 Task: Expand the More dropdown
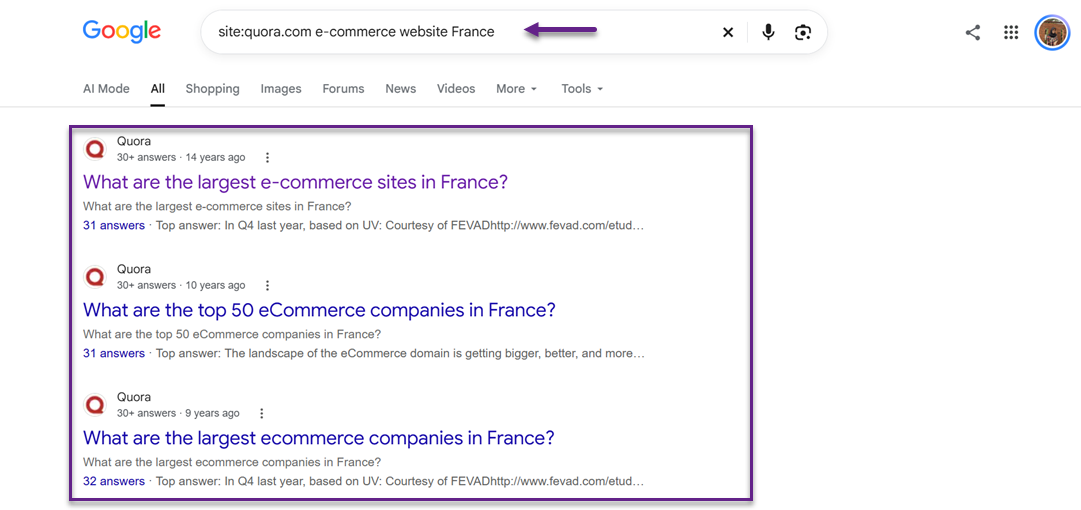[x=516, y=88]
